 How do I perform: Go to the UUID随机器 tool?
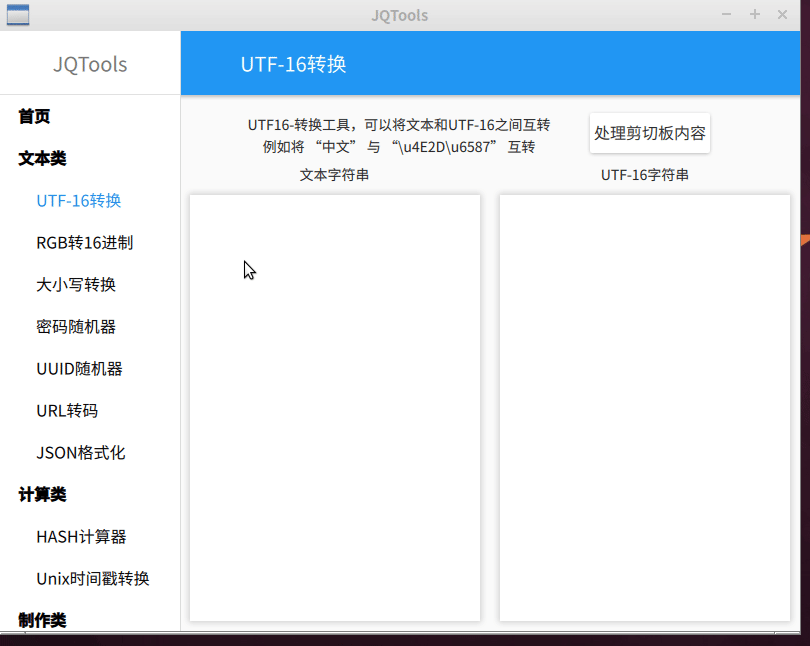pos(80,369)
